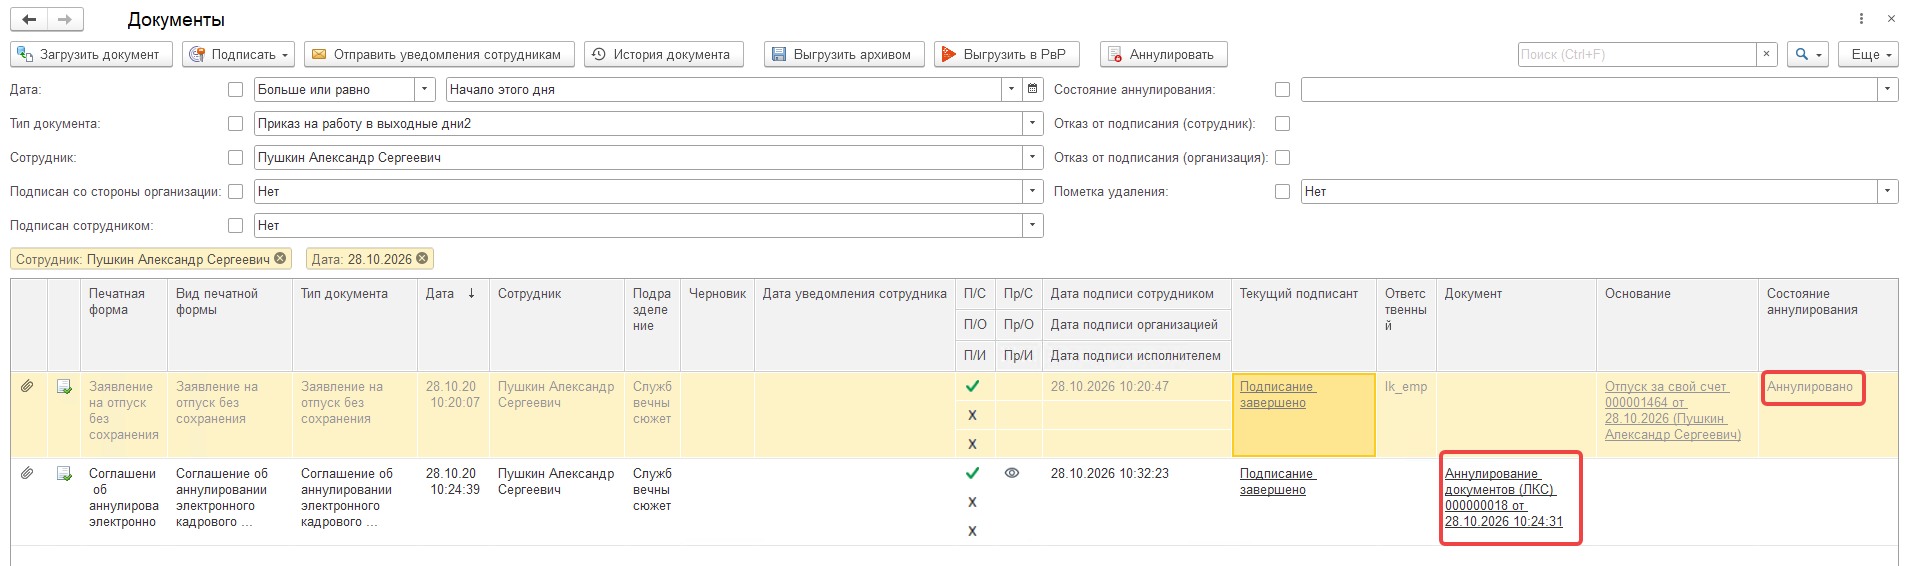
Task: Toggle Подписан сотрудником checkbox
Action: click(x=236, y=225)
